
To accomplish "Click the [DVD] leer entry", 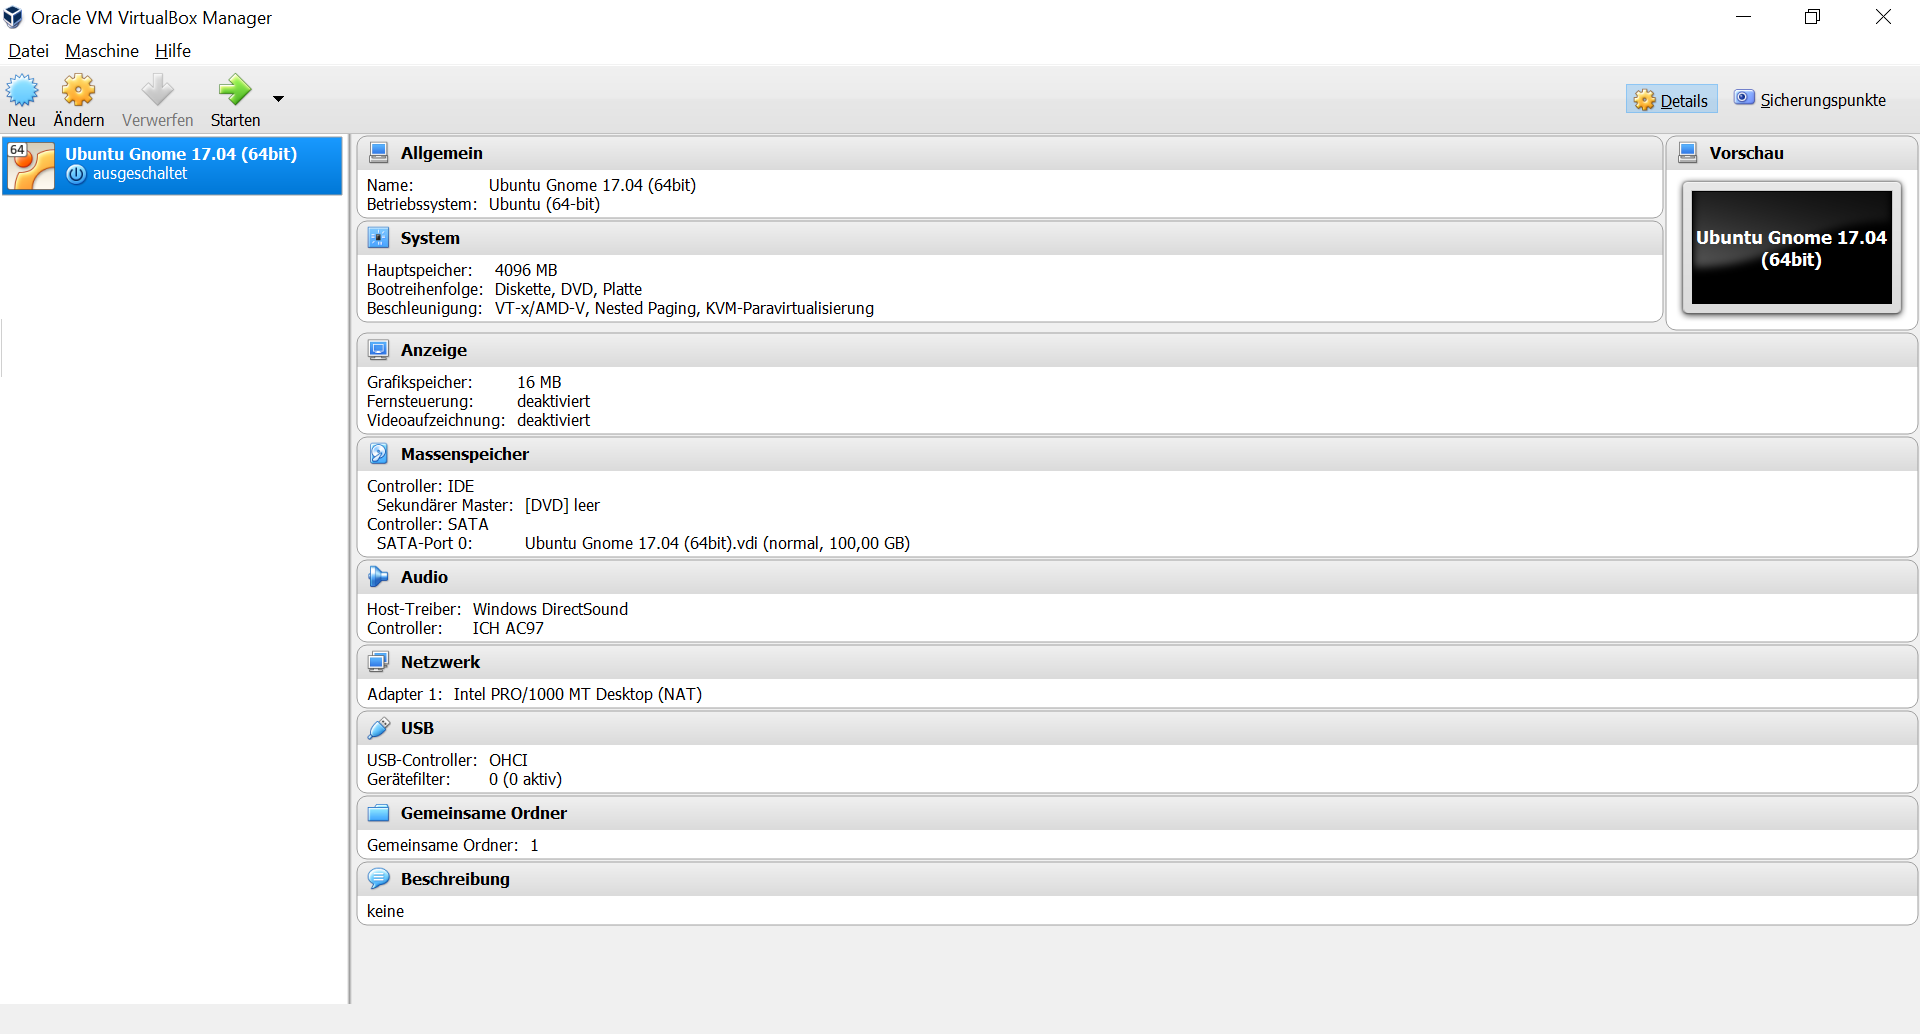I will 562,505.
